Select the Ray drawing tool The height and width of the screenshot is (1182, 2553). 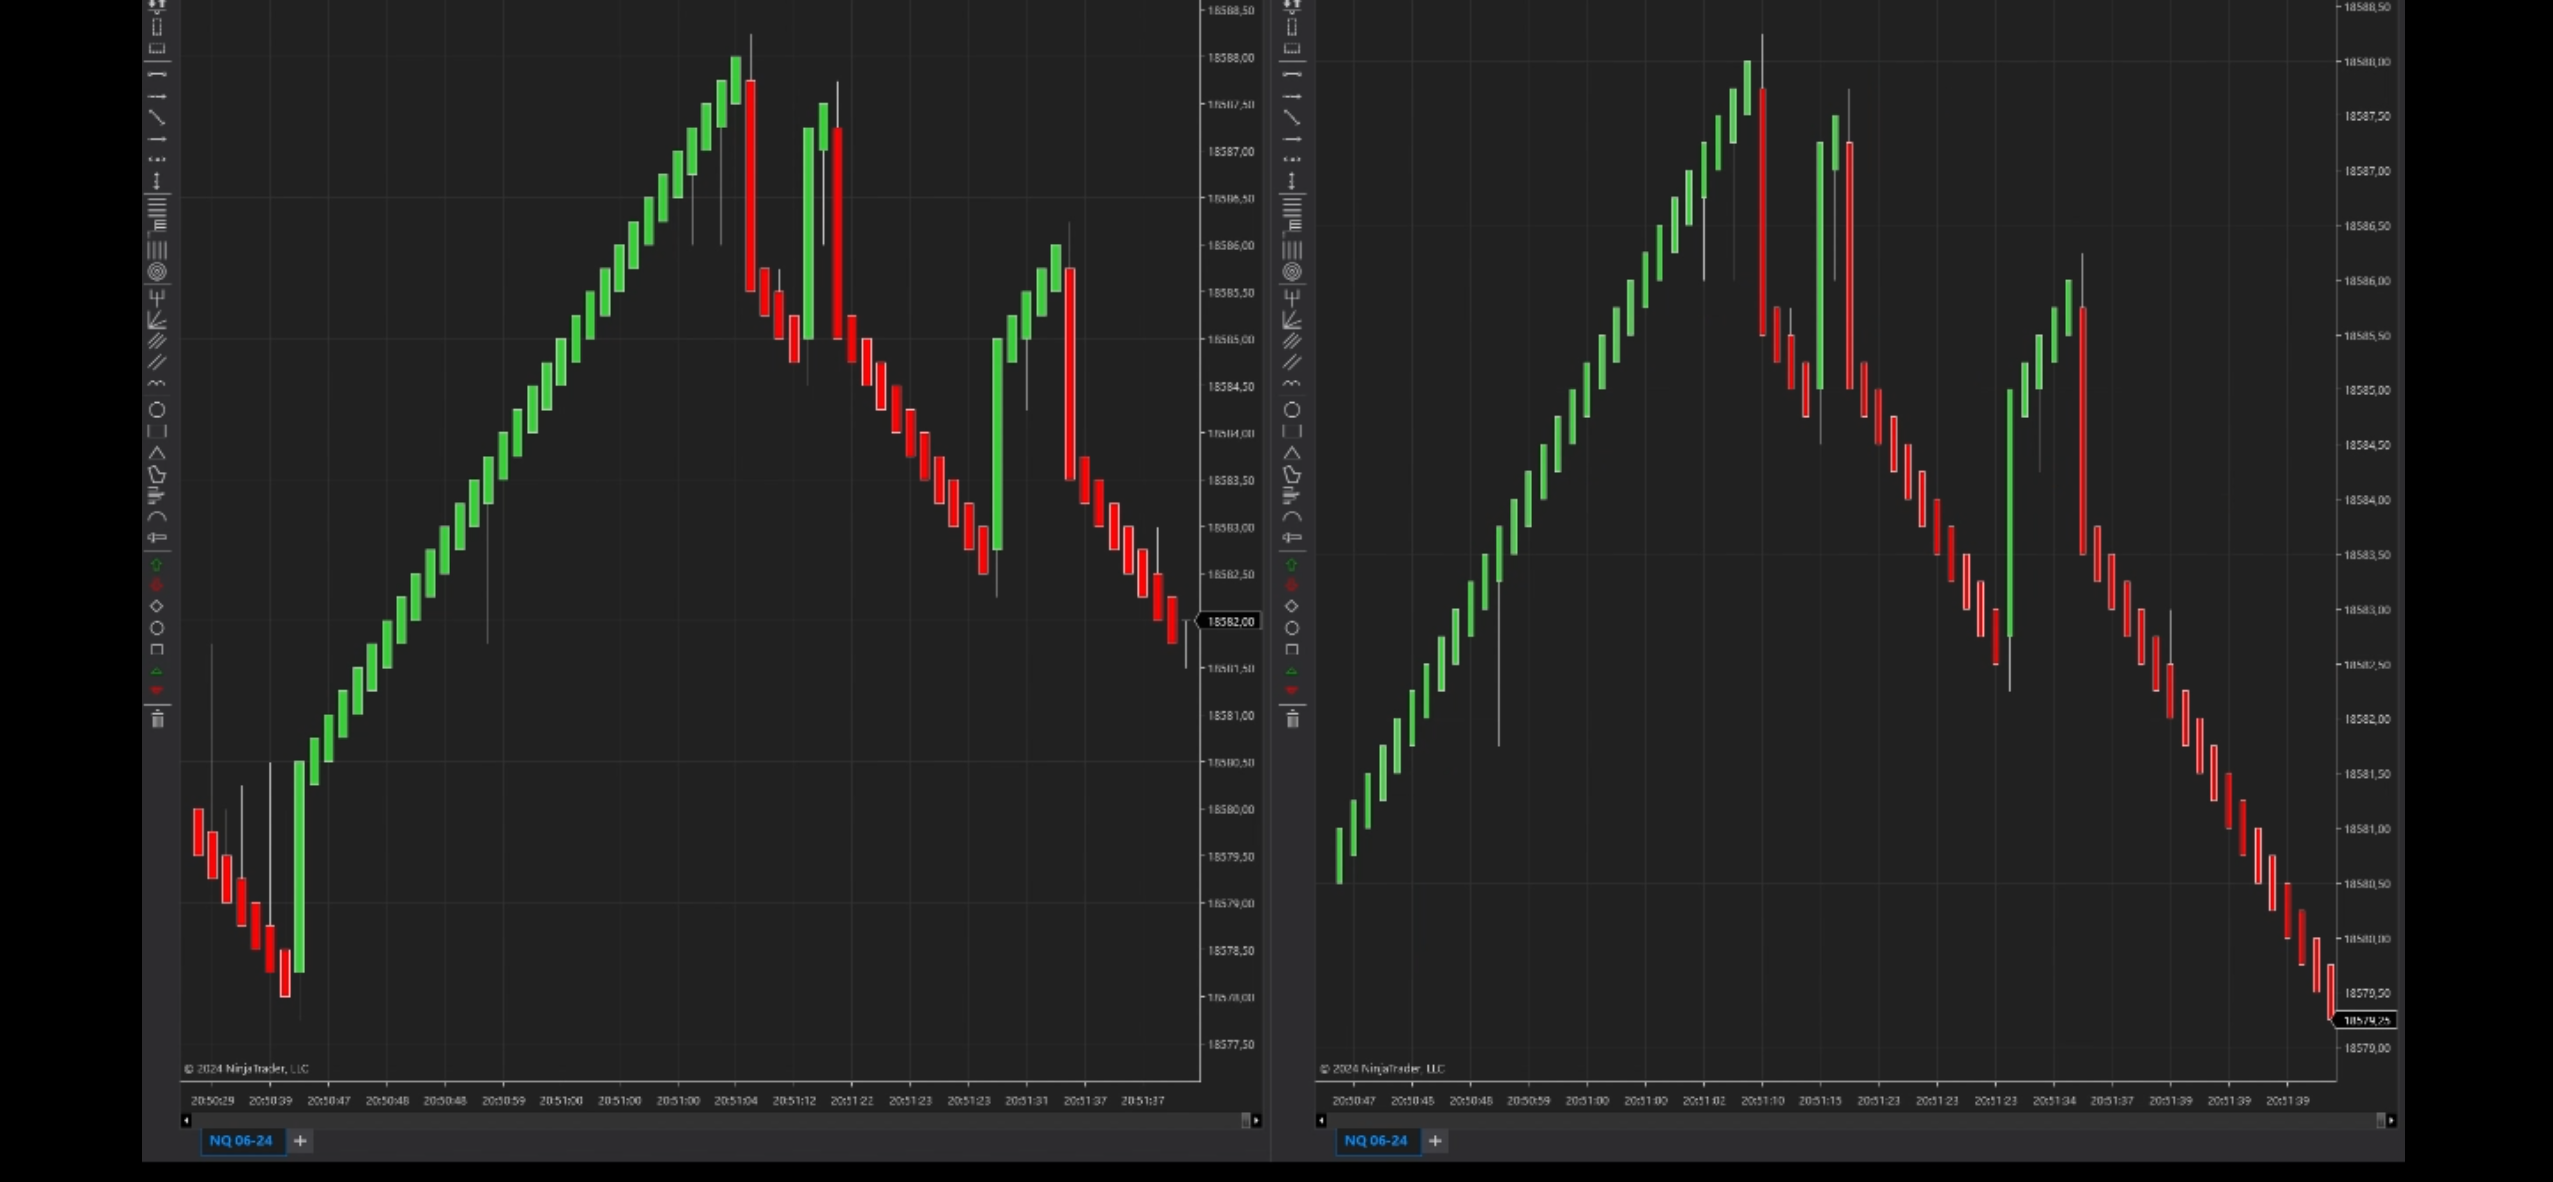(159, 138)
